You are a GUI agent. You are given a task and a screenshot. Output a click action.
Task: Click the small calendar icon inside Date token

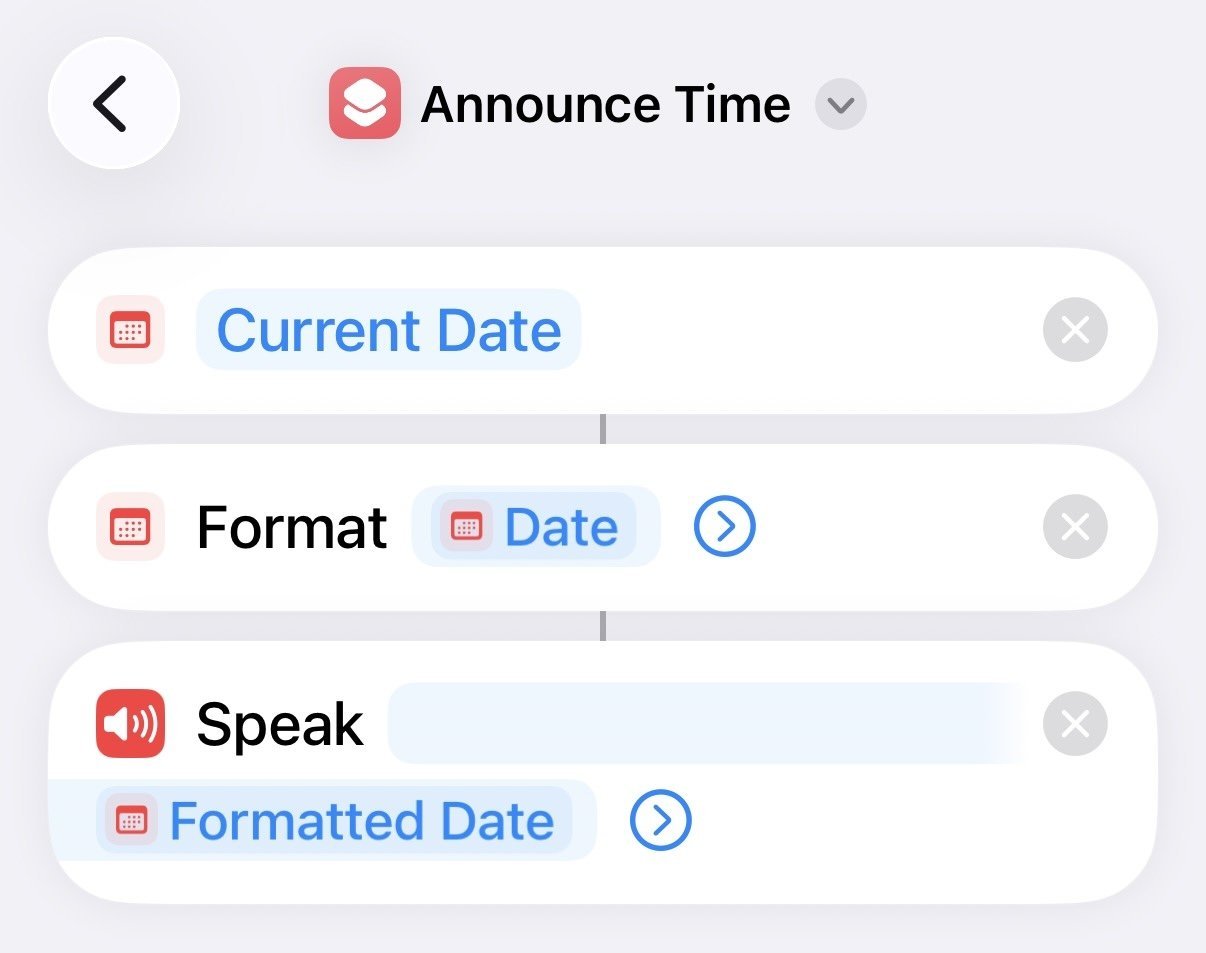pos(467,527)
